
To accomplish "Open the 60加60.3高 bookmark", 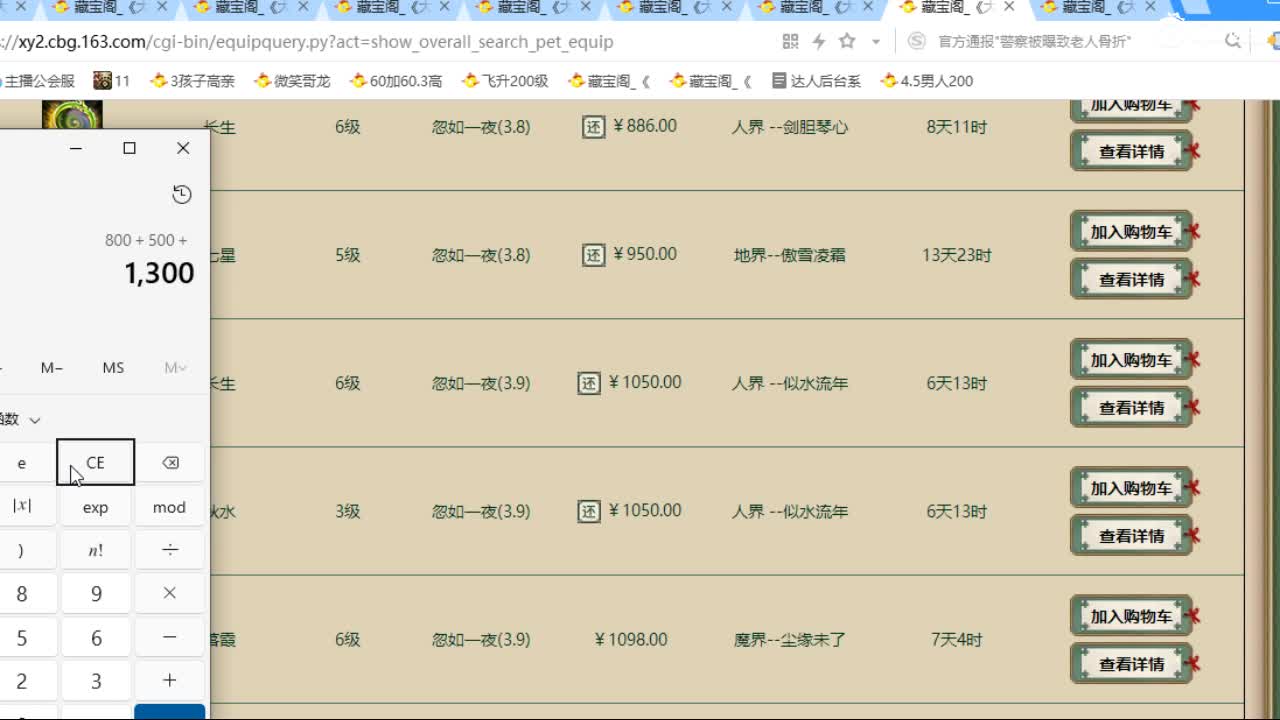I will [x=395, y=81].
